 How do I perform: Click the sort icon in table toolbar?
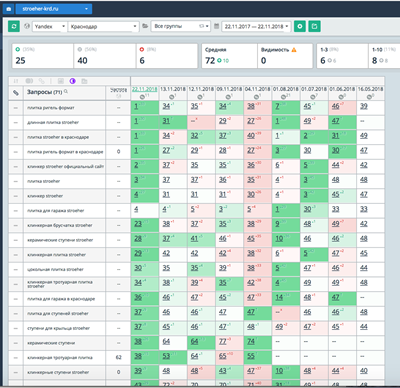(15, 81)
